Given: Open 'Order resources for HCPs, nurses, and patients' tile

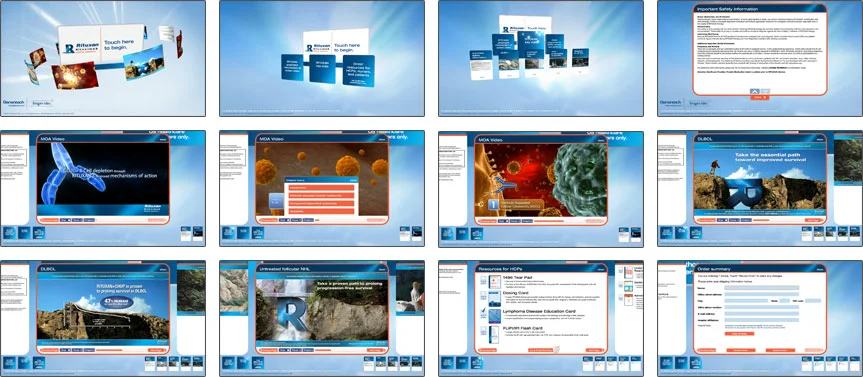Looking at the screenshot, I should (x=358, y=70).
